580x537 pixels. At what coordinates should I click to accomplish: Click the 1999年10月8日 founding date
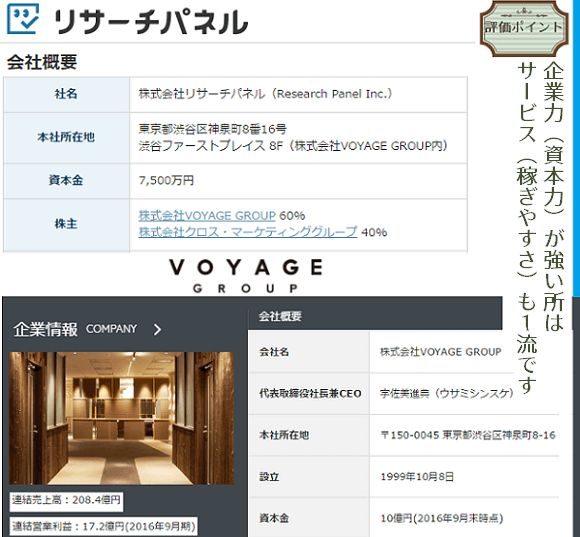click(417, 477)
